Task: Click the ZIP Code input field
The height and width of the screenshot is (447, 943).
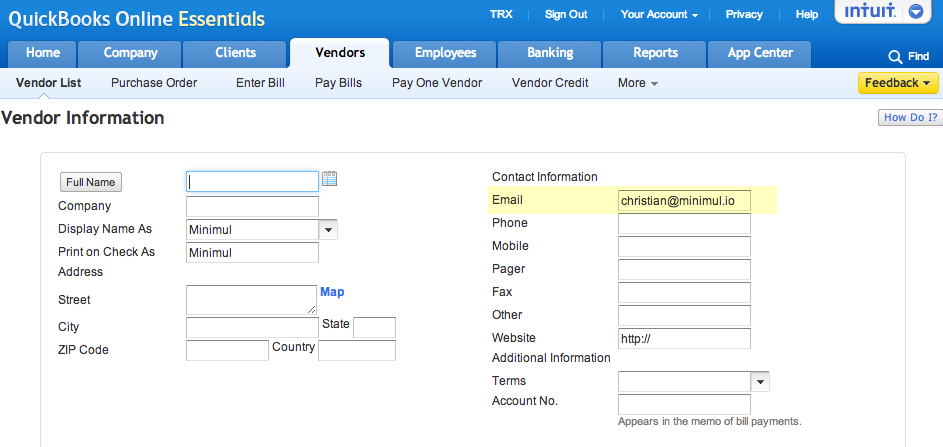Action: [227, 351]
